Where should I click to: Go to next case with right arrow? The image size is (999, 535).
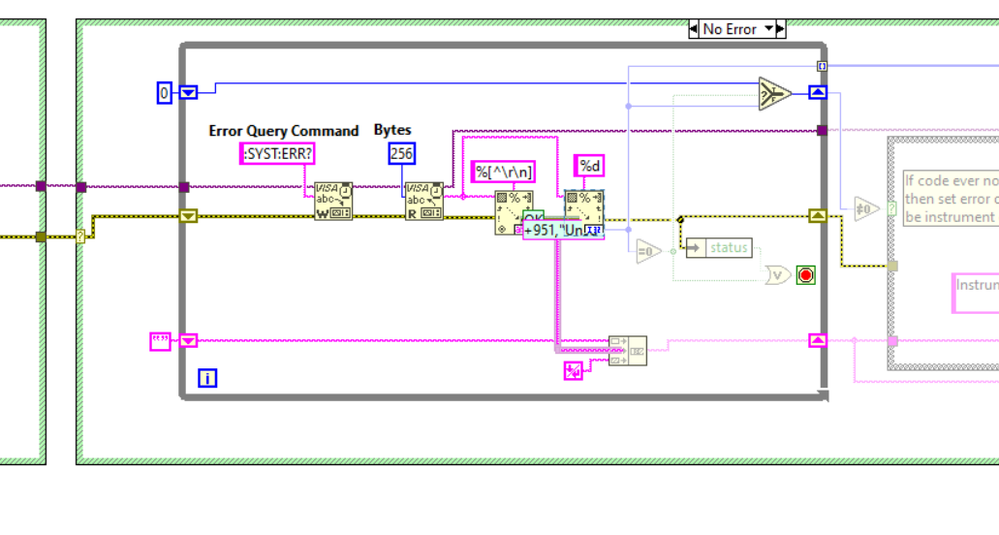pos(781,29)
